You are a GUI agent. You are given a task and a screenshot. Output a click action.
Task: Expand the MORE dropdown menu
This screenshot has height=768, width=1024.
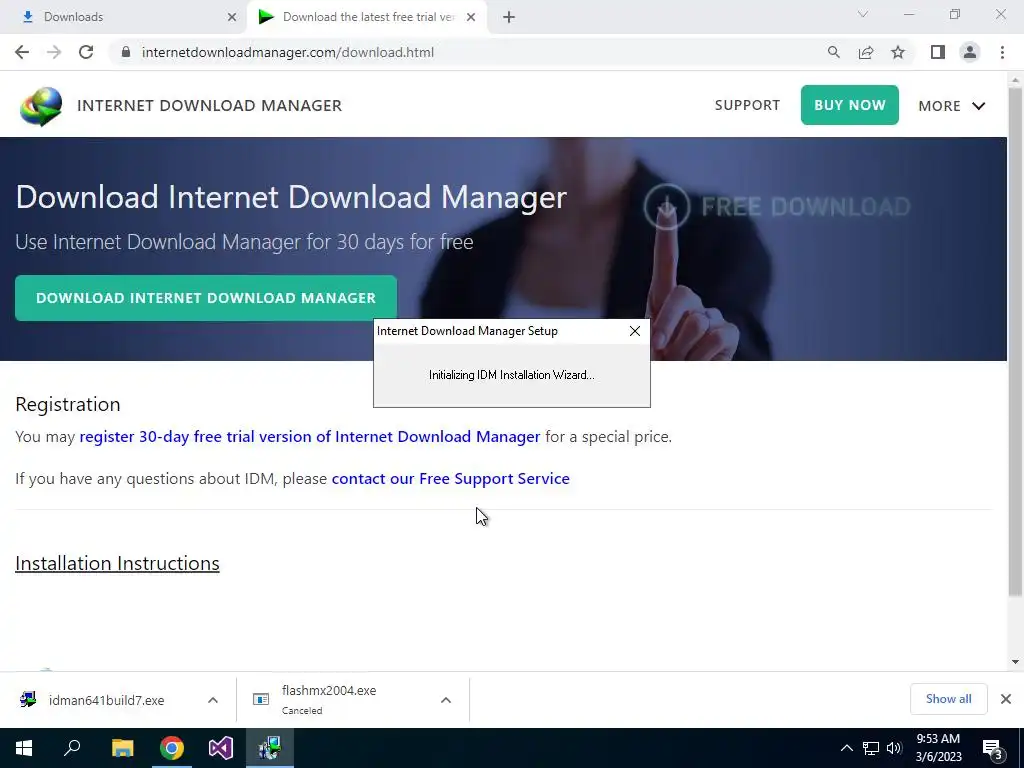click(952, 106)
